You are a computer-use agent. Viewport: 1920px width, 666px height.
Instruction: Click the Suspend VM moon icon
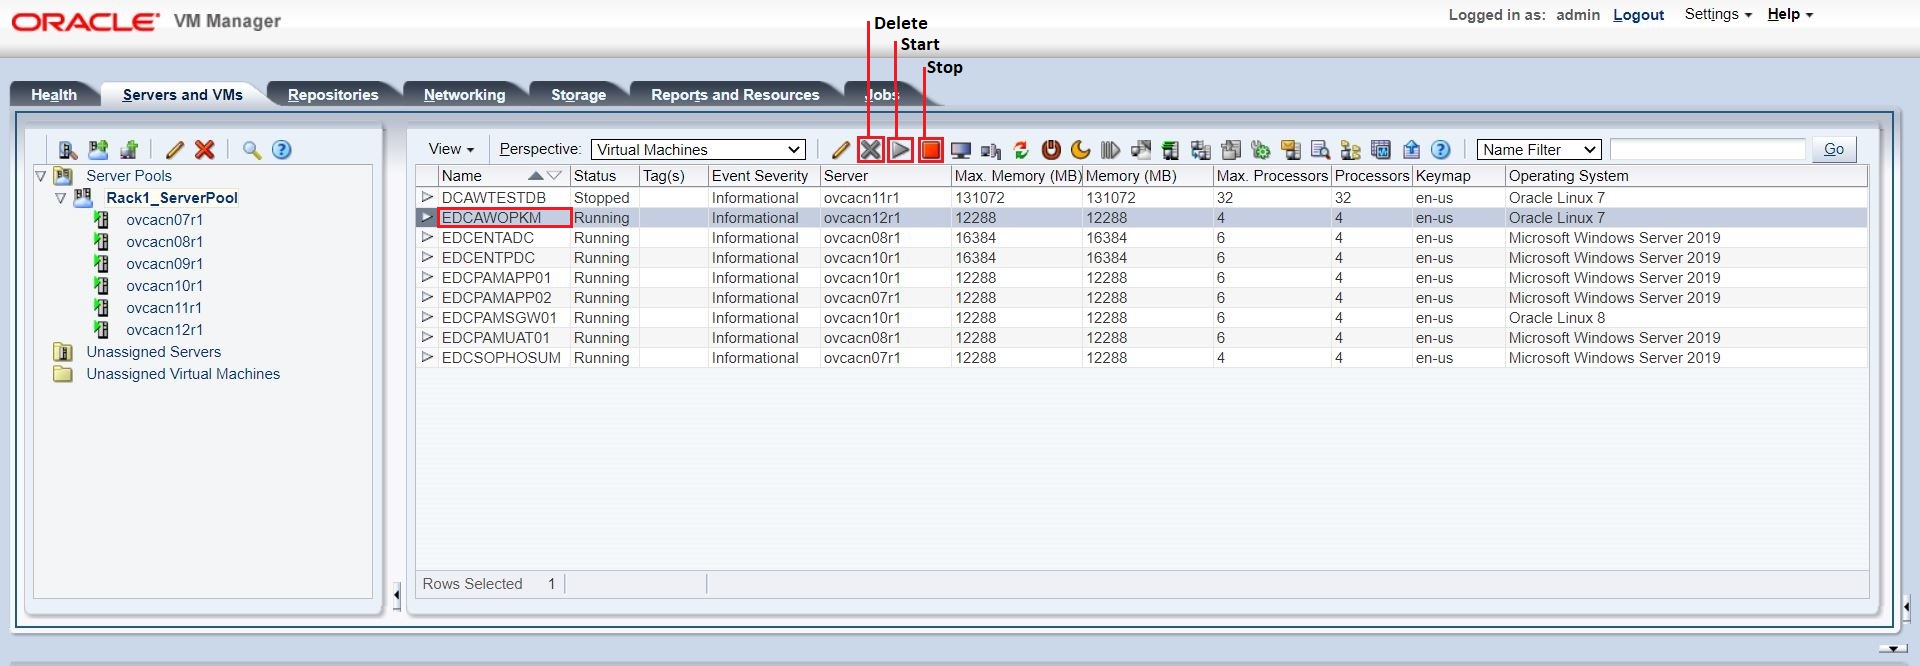(1081, 150)
